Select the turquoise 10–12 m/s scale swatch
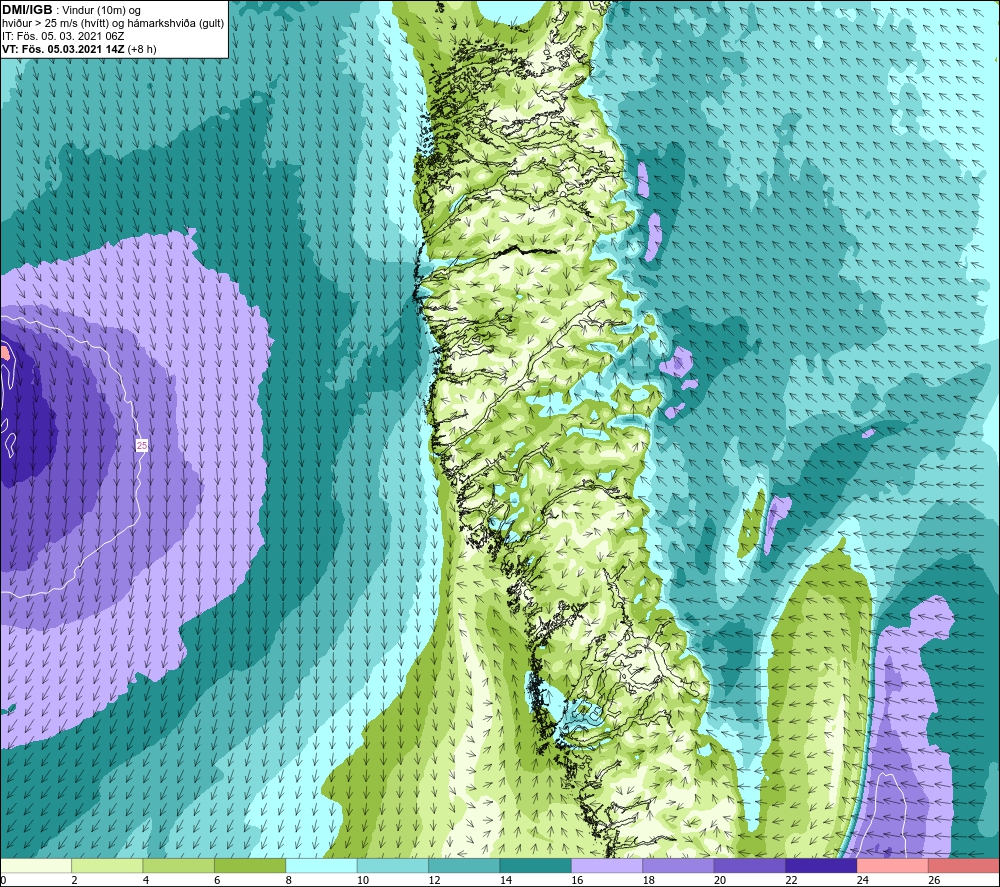Image resolution: width=1000 pixels, height=887 pixels. (393, 865)
